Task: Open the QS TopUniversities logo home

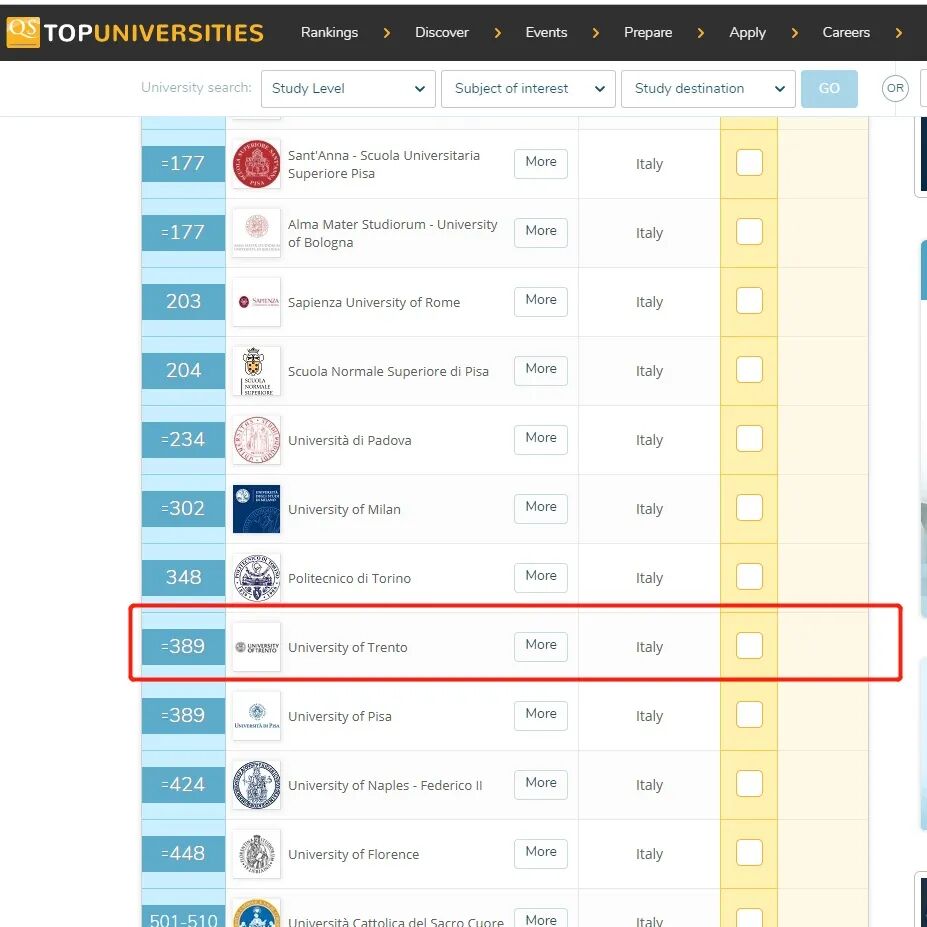Action: [135, 33]
